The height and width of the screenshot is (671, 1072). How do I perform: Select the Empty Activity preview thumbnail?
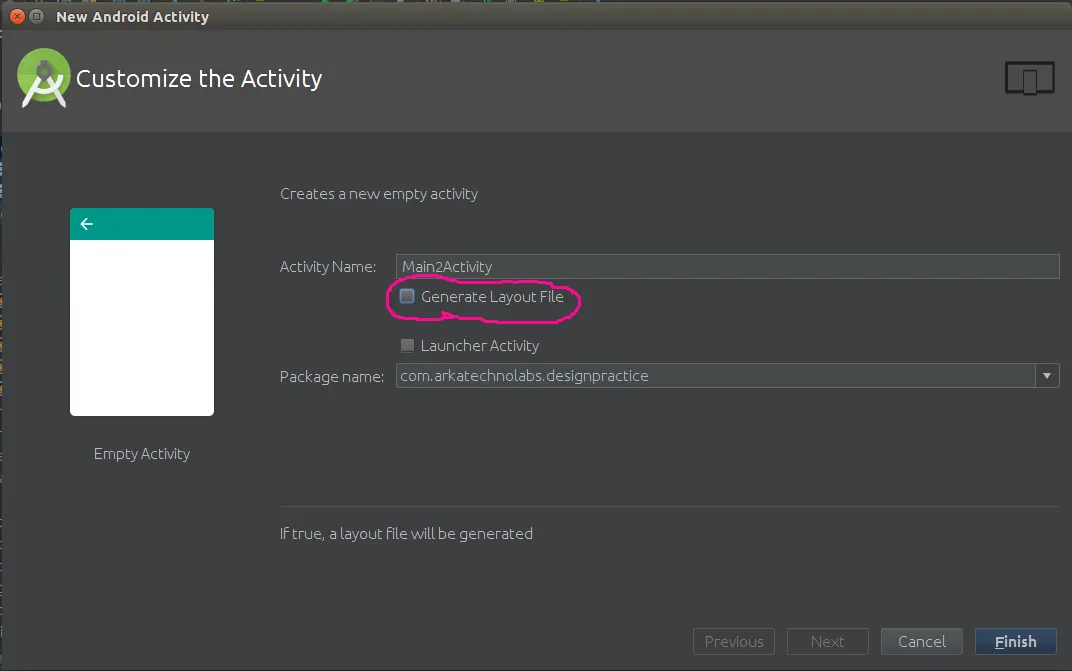(142, 312)
